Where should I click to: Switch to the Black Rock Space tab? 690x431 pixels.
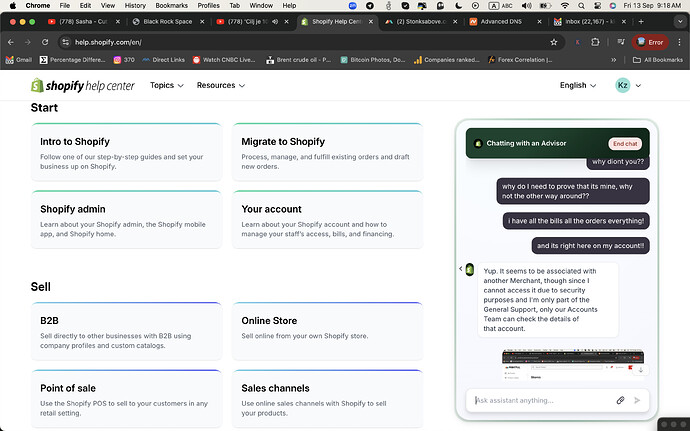click(x=168, y=22)
